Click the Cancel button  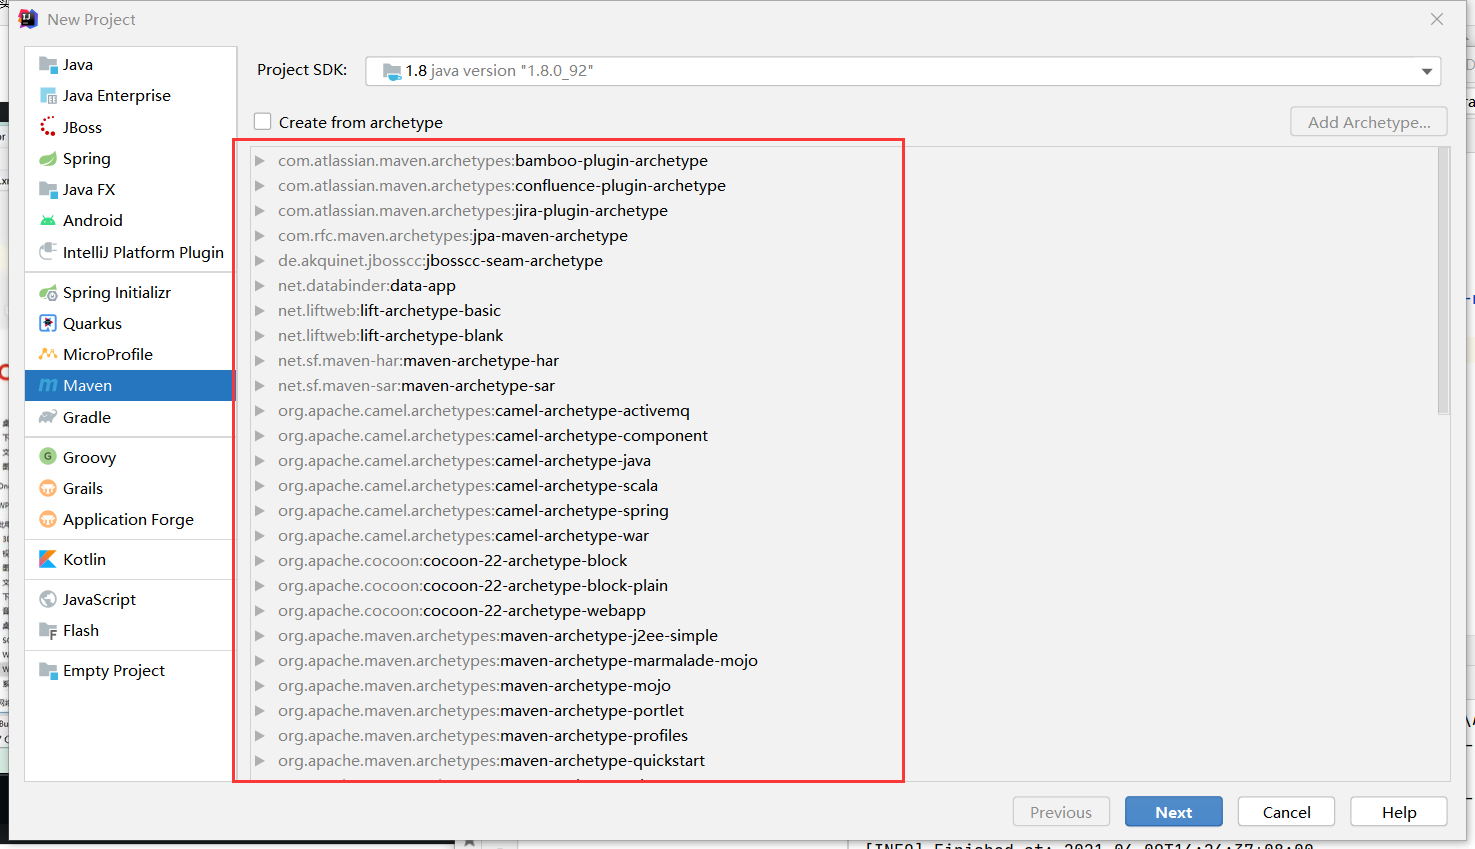coord(1286,812)
